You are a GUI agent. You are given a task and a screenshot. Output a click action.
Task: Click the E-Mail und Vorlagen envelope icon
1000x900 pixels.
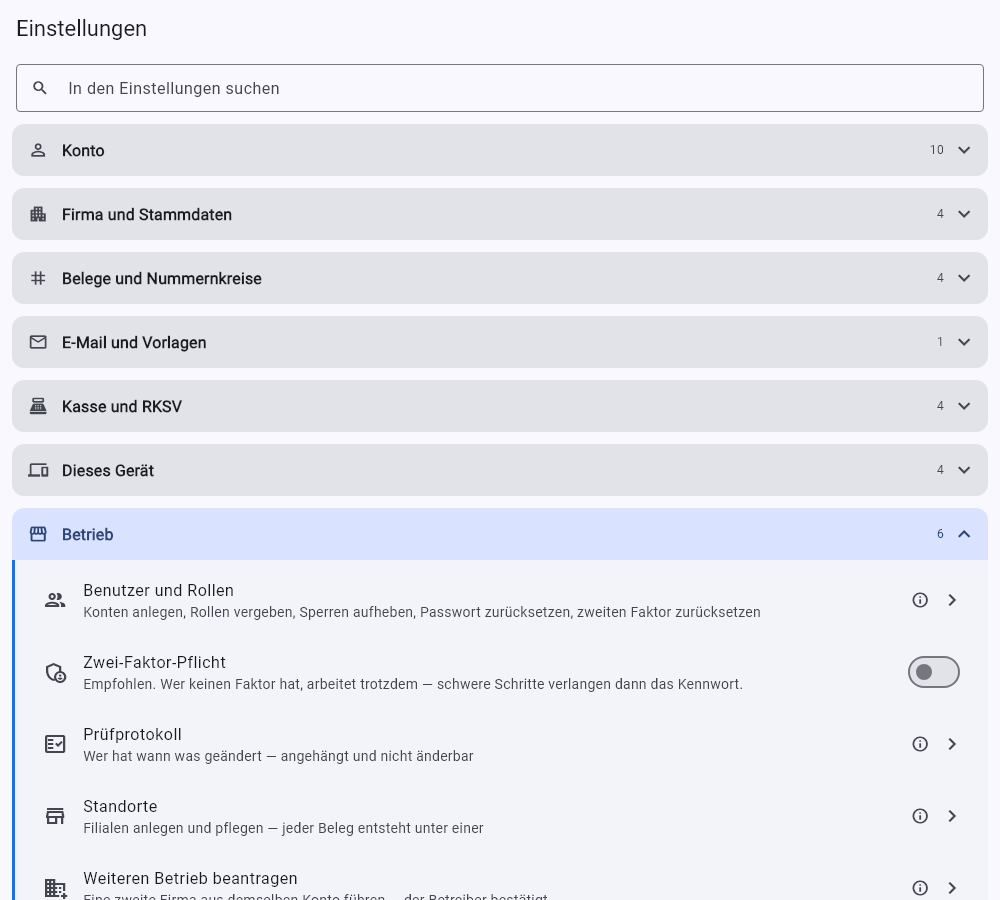(38, 343)
